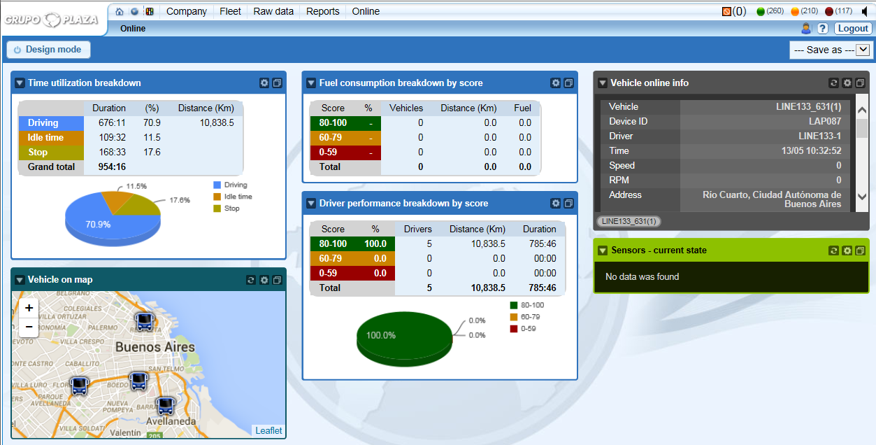Image resolution: width=876 pixels, height=445 pixels.
Task: Click the Grupo Plaza logo
Action: click(51, 20)
